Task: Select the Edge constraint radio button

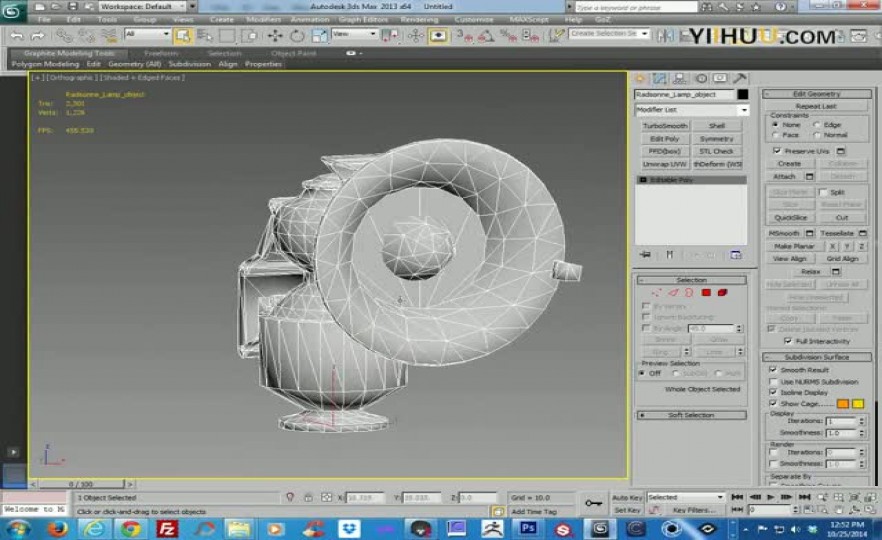Action: (x=817, y=125)
